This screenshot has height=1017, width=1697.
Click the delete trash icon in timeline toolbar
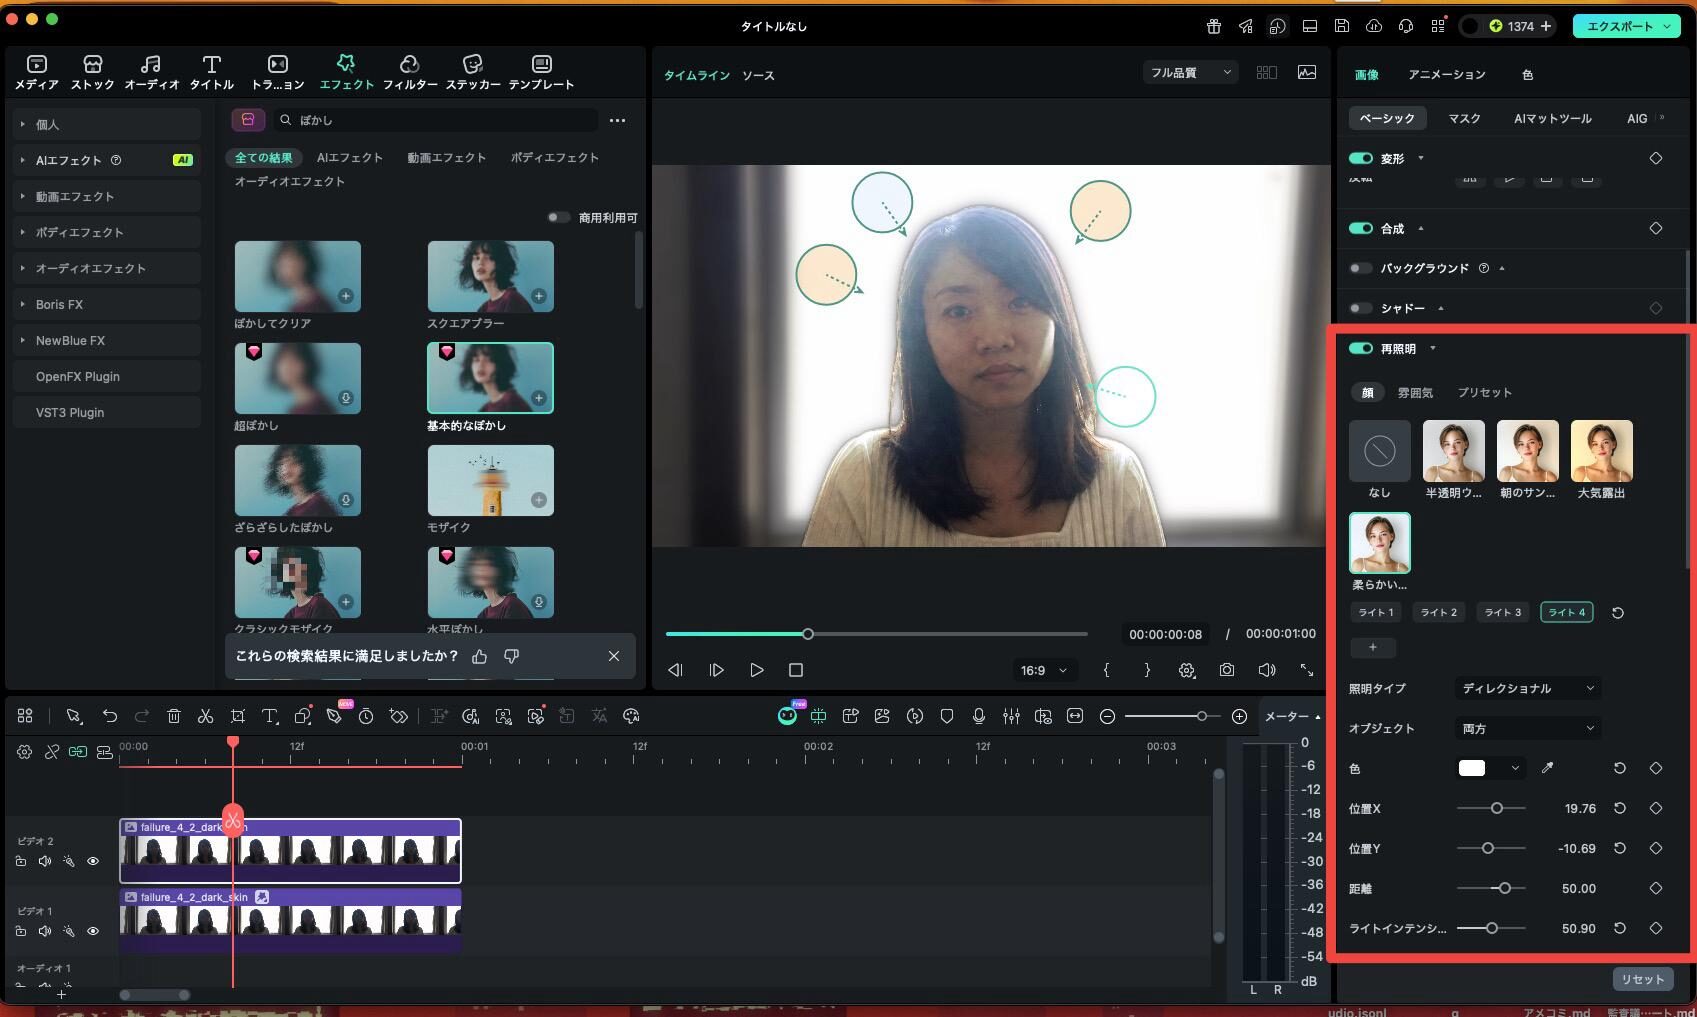pyautogui.click(x=174, y=716)
